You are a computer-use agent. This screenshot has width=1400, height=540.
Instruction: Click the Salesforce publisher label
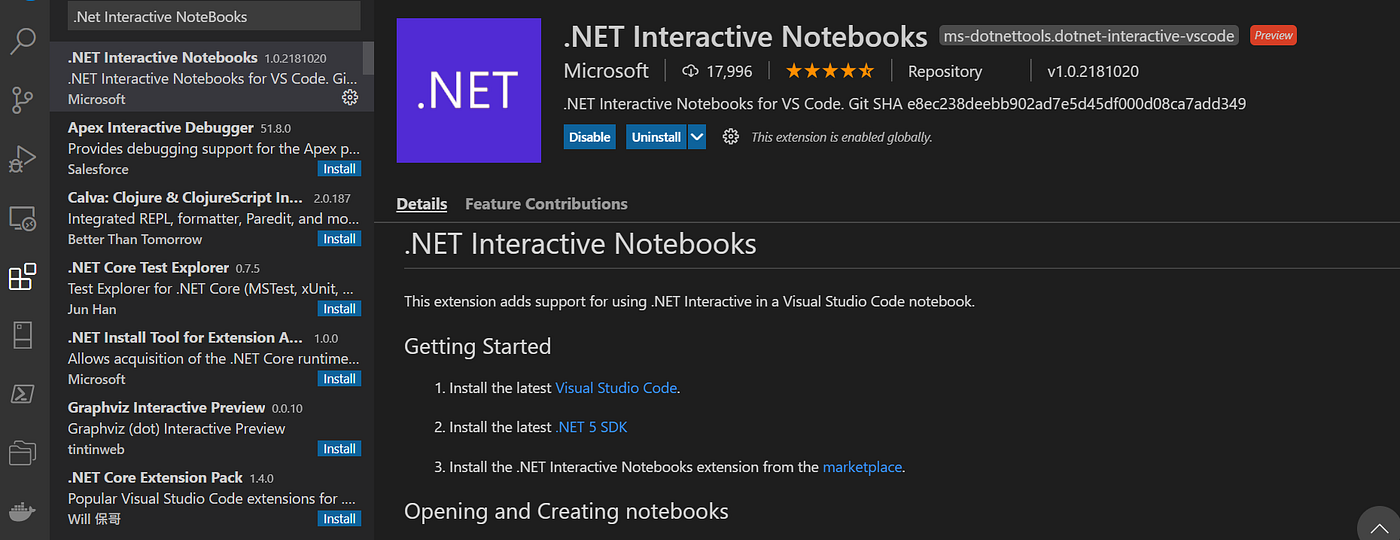98,169
